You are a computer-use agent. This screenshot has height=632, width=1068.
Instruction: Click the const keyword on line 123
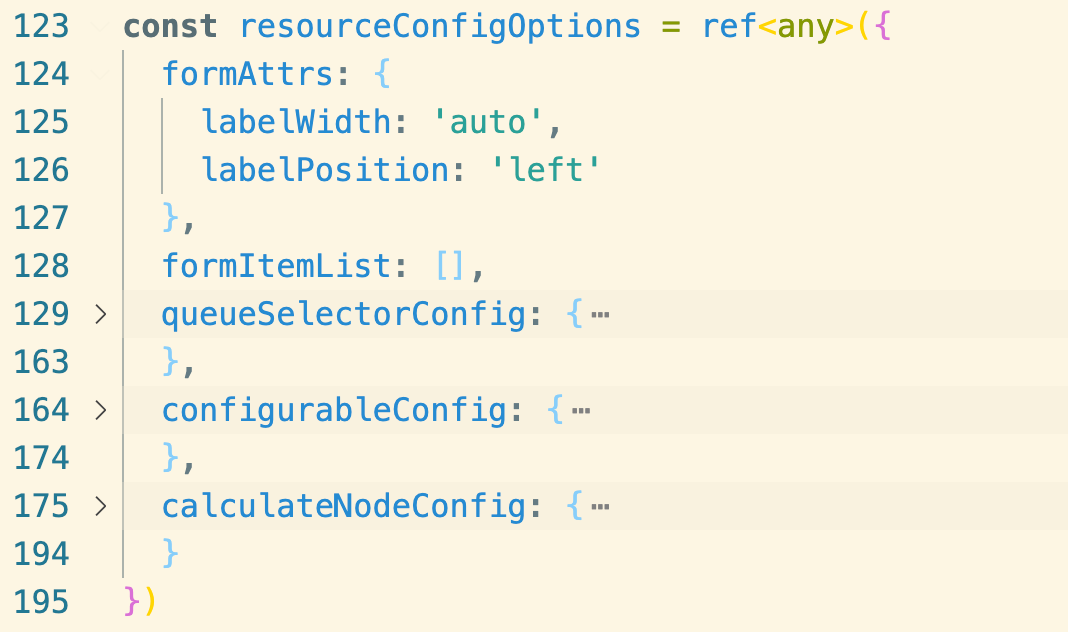[170, 27]
